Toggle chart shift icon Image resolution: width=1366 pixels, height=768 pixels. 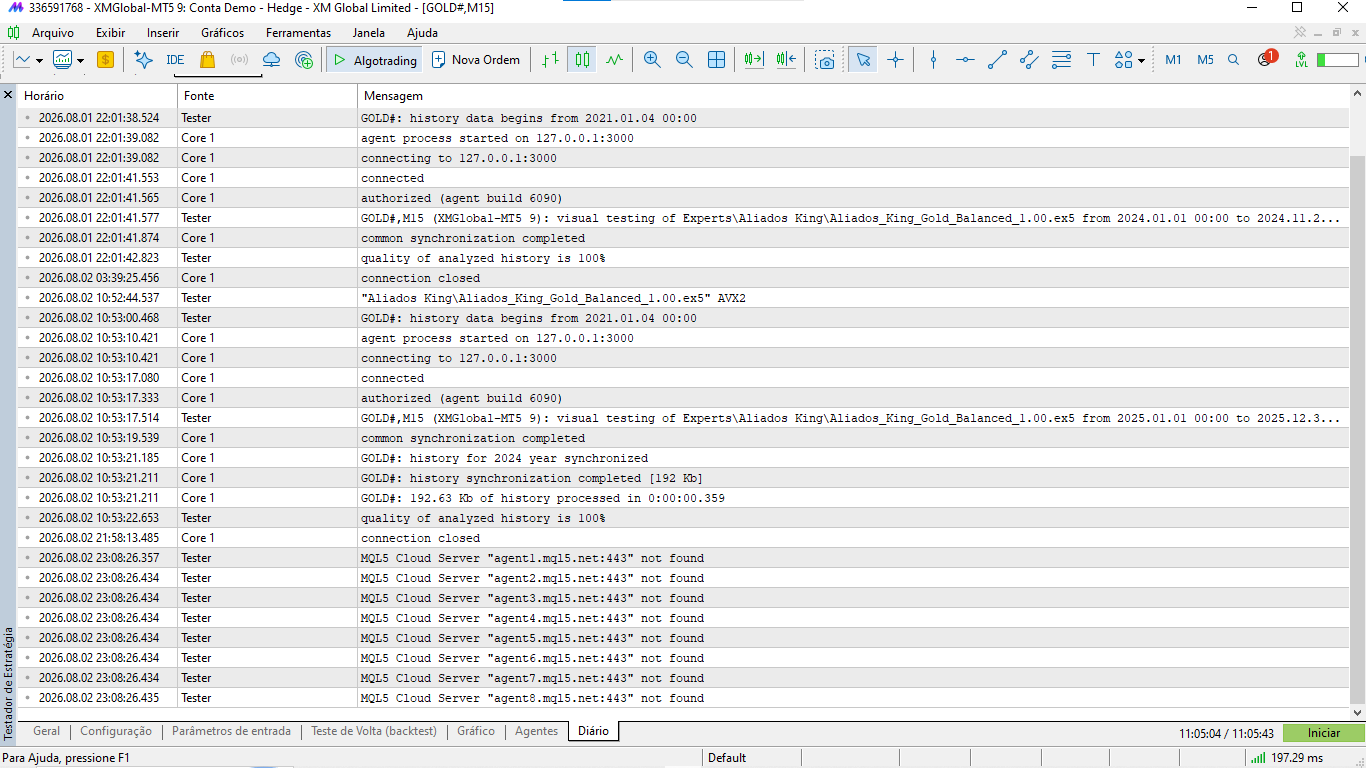[x=786, y=60]
